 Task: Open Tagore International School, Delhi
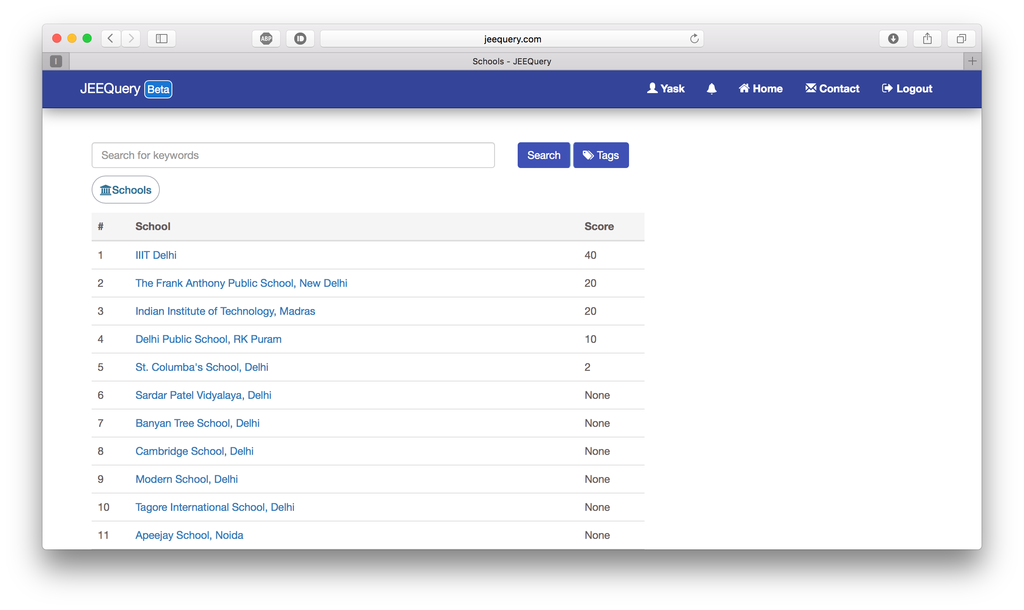coord(215,508)
